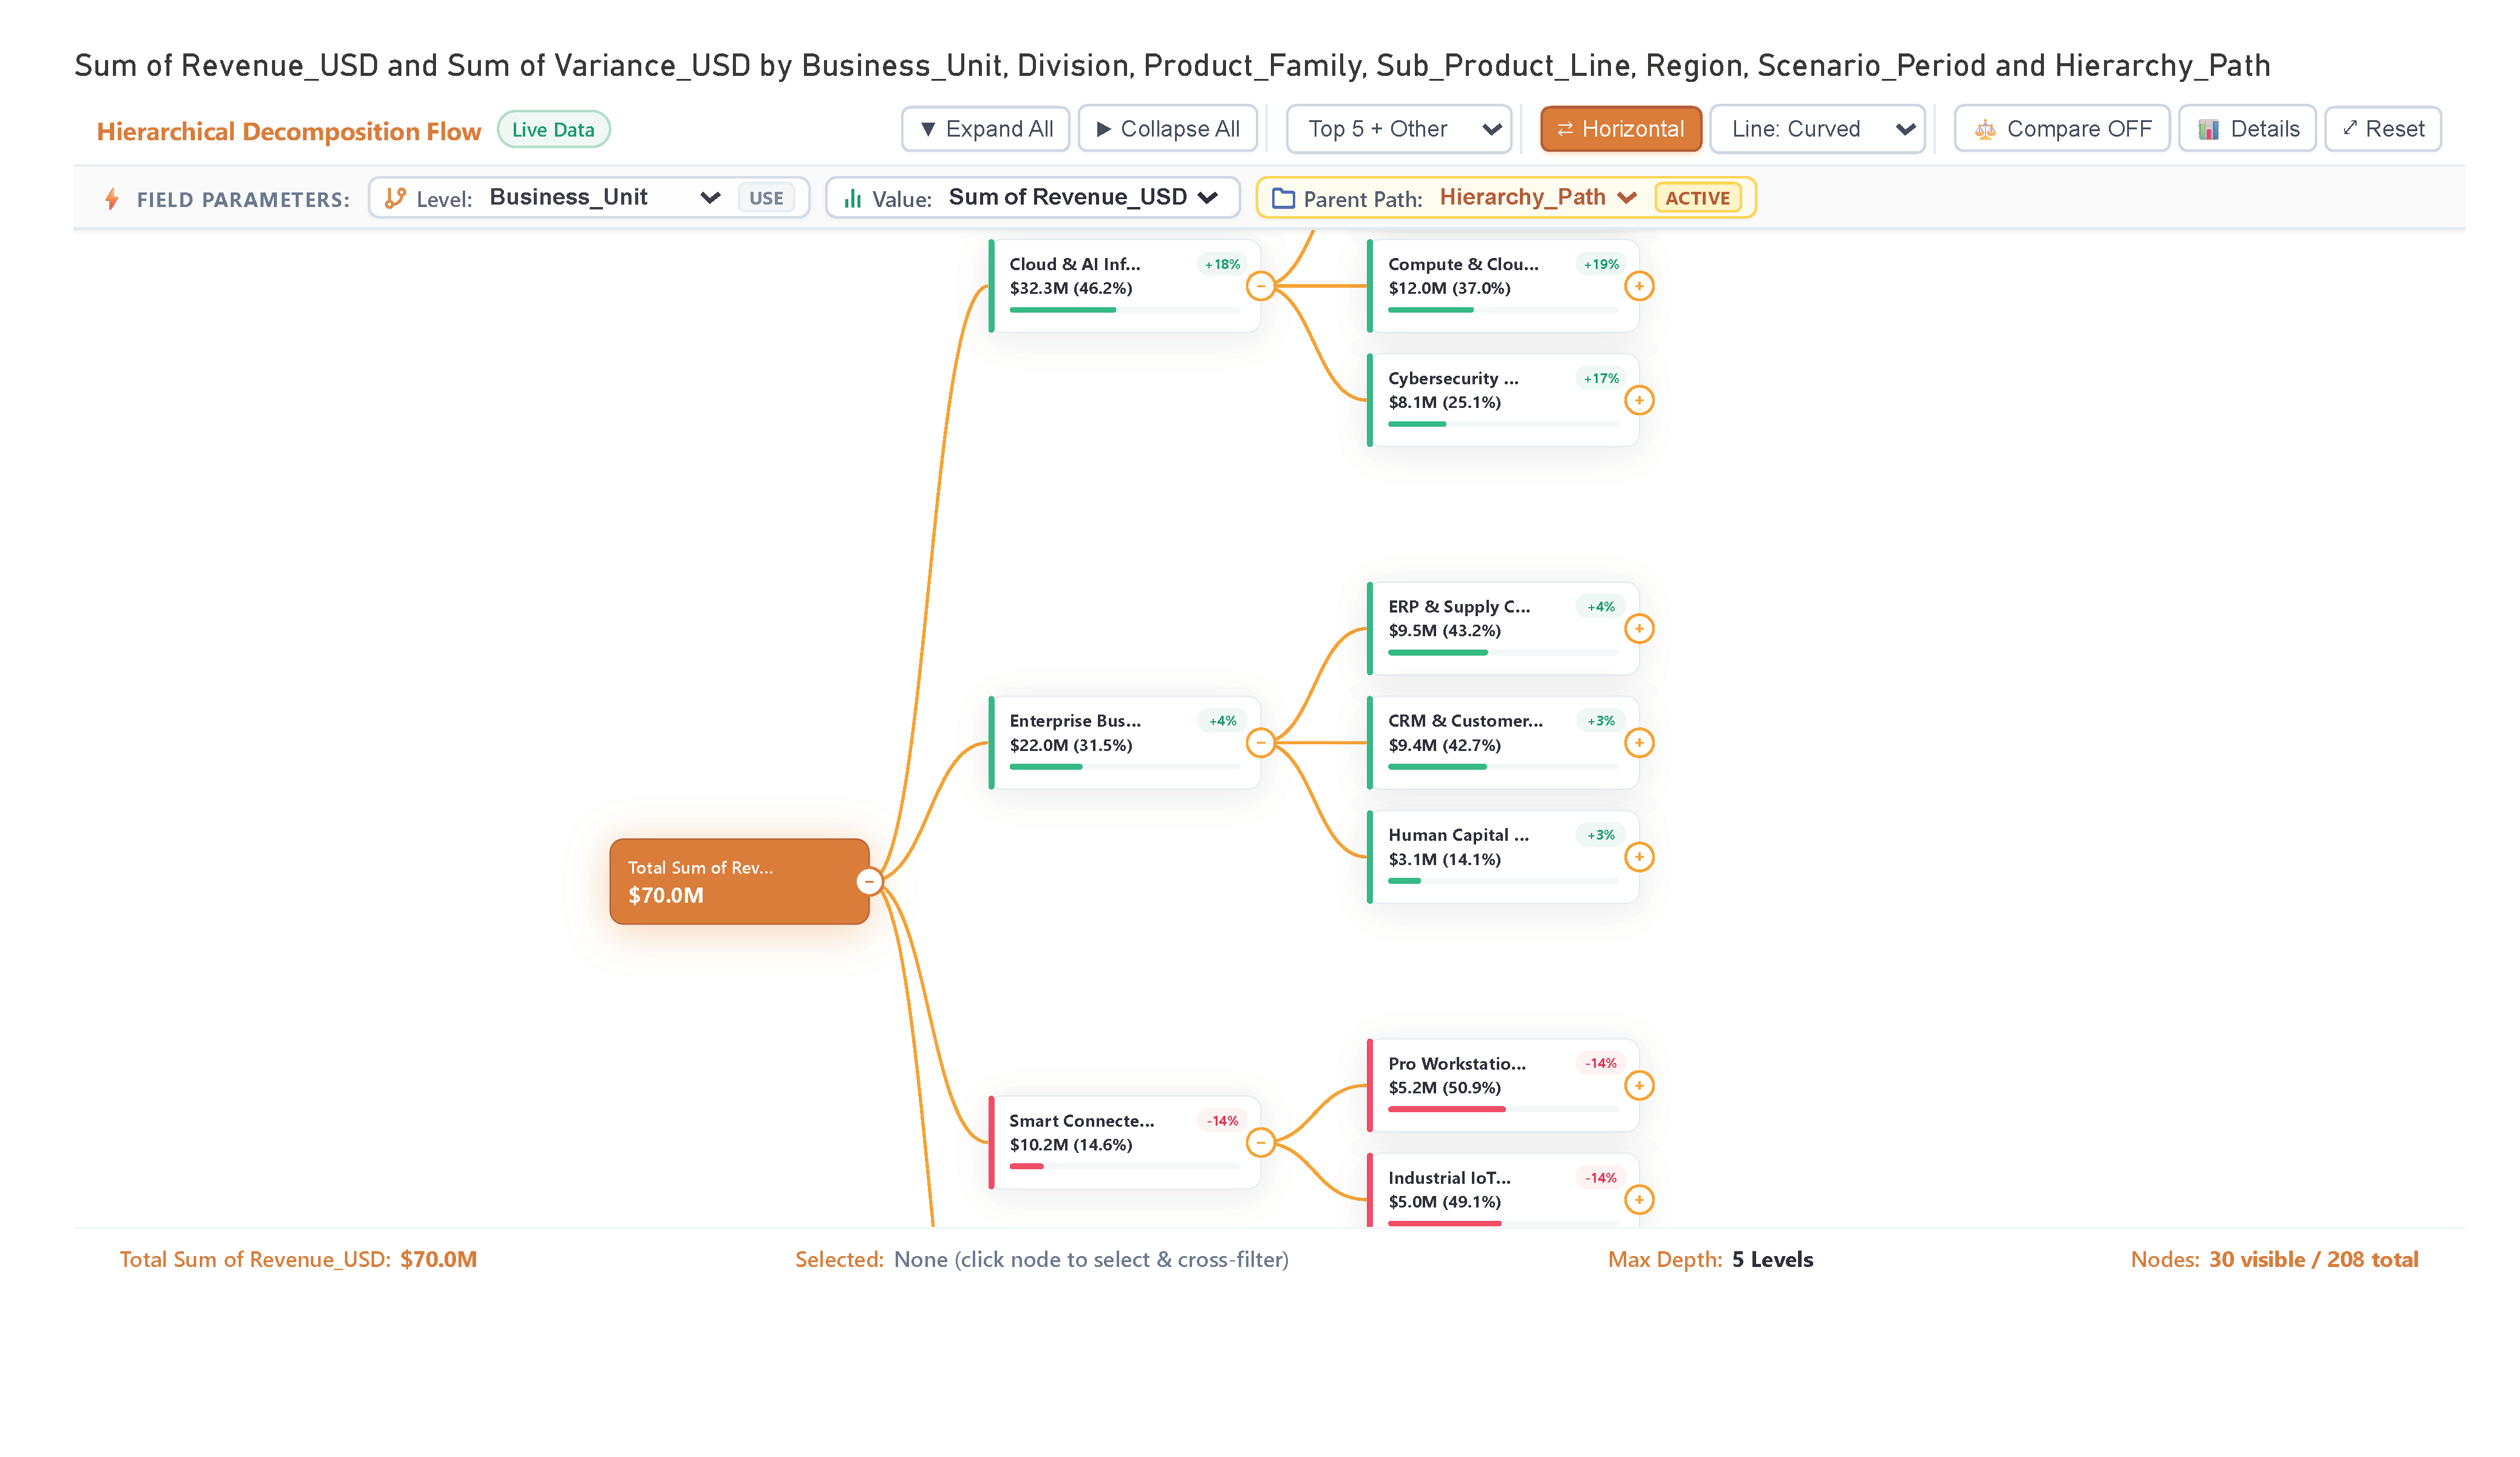The width and height of the screenshot is (2520, 1457).
Task: Expand the CRM & Customer node plus icon
Action: [1638, 742]
